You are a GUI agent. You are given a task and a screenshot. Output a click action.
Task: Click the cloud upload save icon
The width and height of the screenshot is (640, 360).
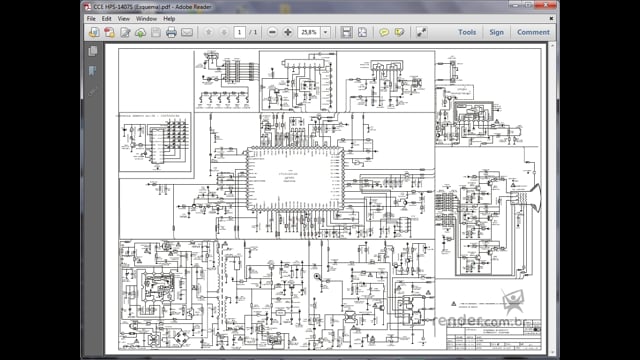(140, 32)
